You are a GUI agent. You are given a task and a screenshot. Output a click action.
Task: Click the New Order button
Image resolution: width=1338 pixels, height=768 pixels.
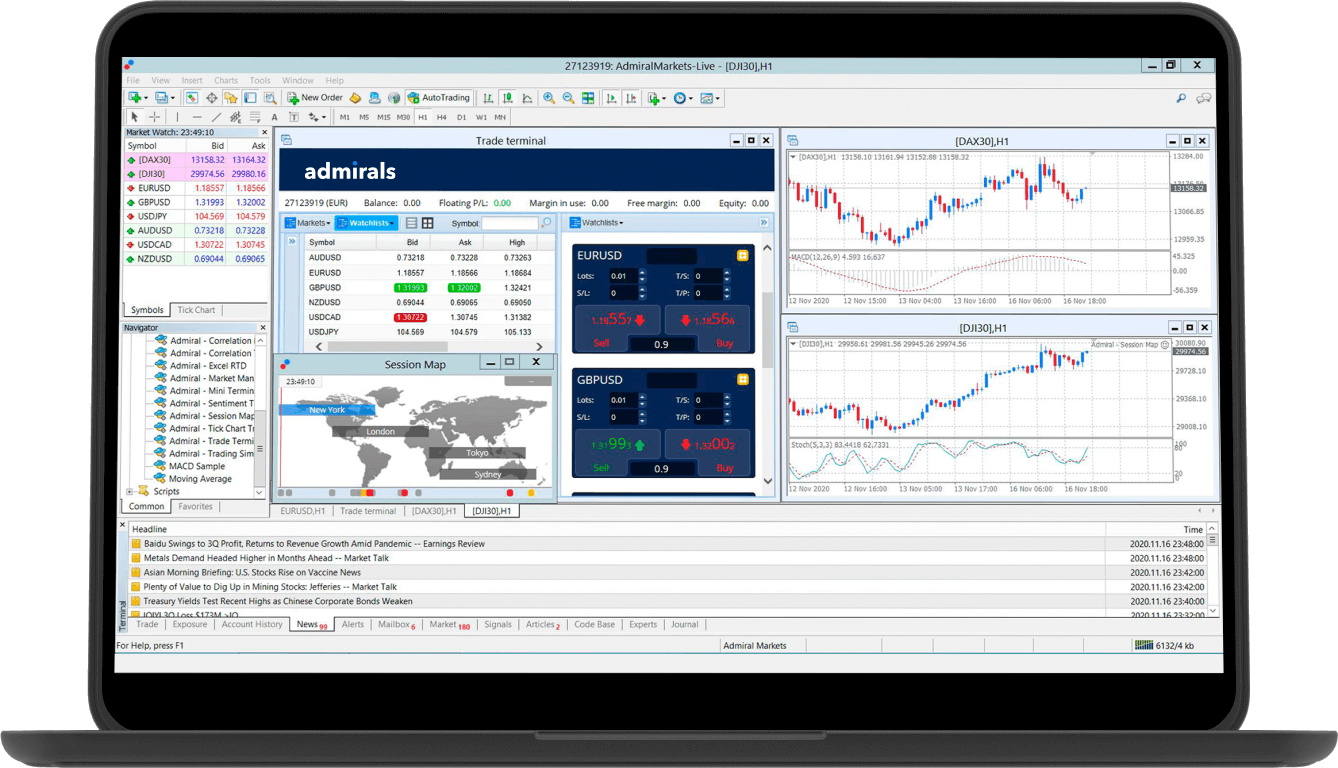point(314,98)
